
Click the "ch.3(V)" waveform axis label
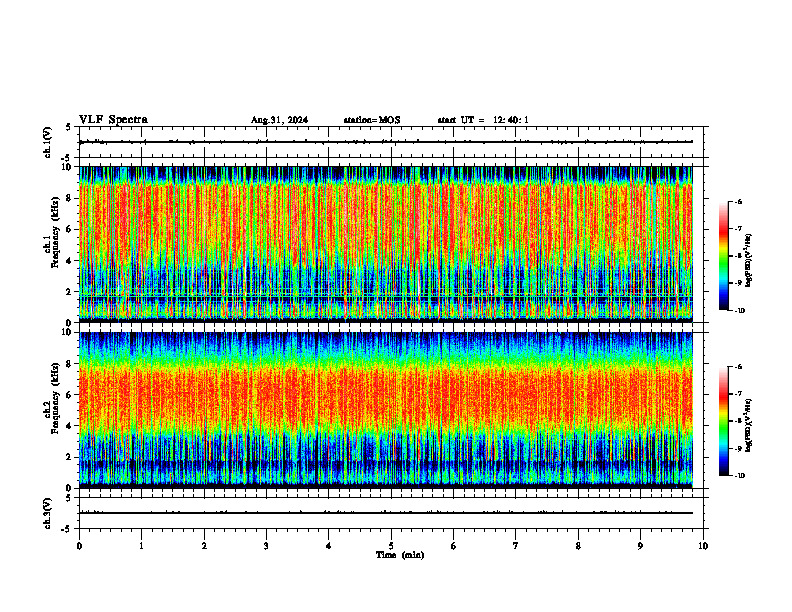[x=47, y=513]
